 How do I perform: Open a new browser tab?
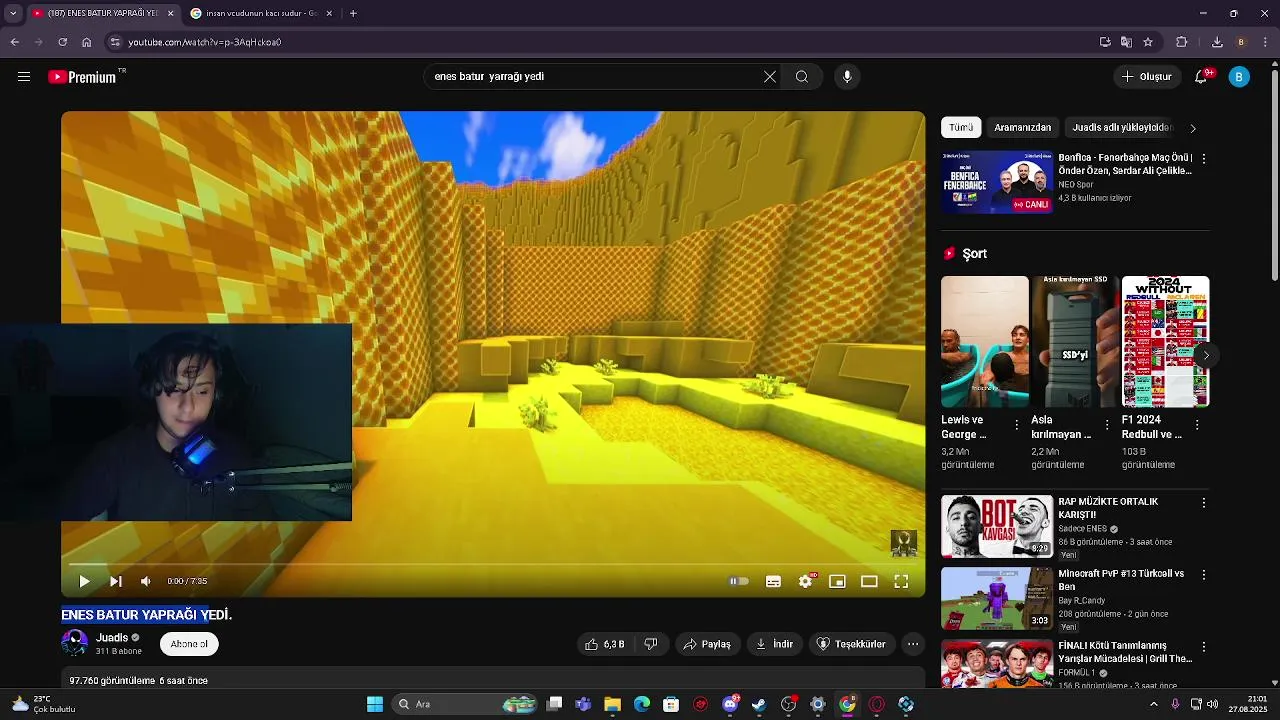353,13
